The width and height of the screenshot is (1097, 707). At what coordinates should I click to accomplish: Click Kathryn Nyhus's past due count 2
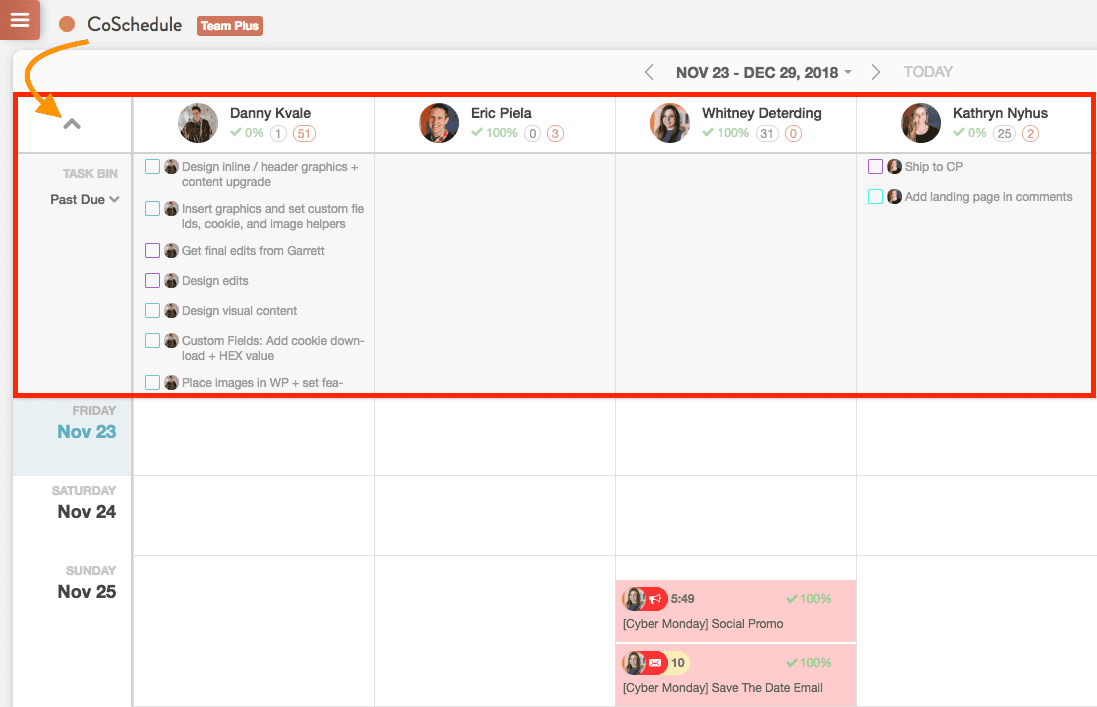(x=1031, y=134)
